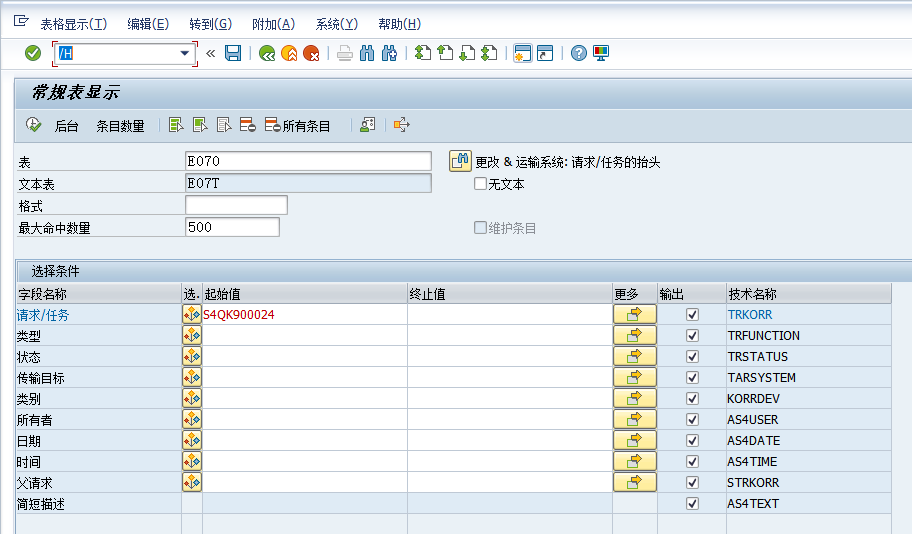Toggle the 无文本 checkbox
This screenshot has width=912, height=534.
[x=480, y=184]
